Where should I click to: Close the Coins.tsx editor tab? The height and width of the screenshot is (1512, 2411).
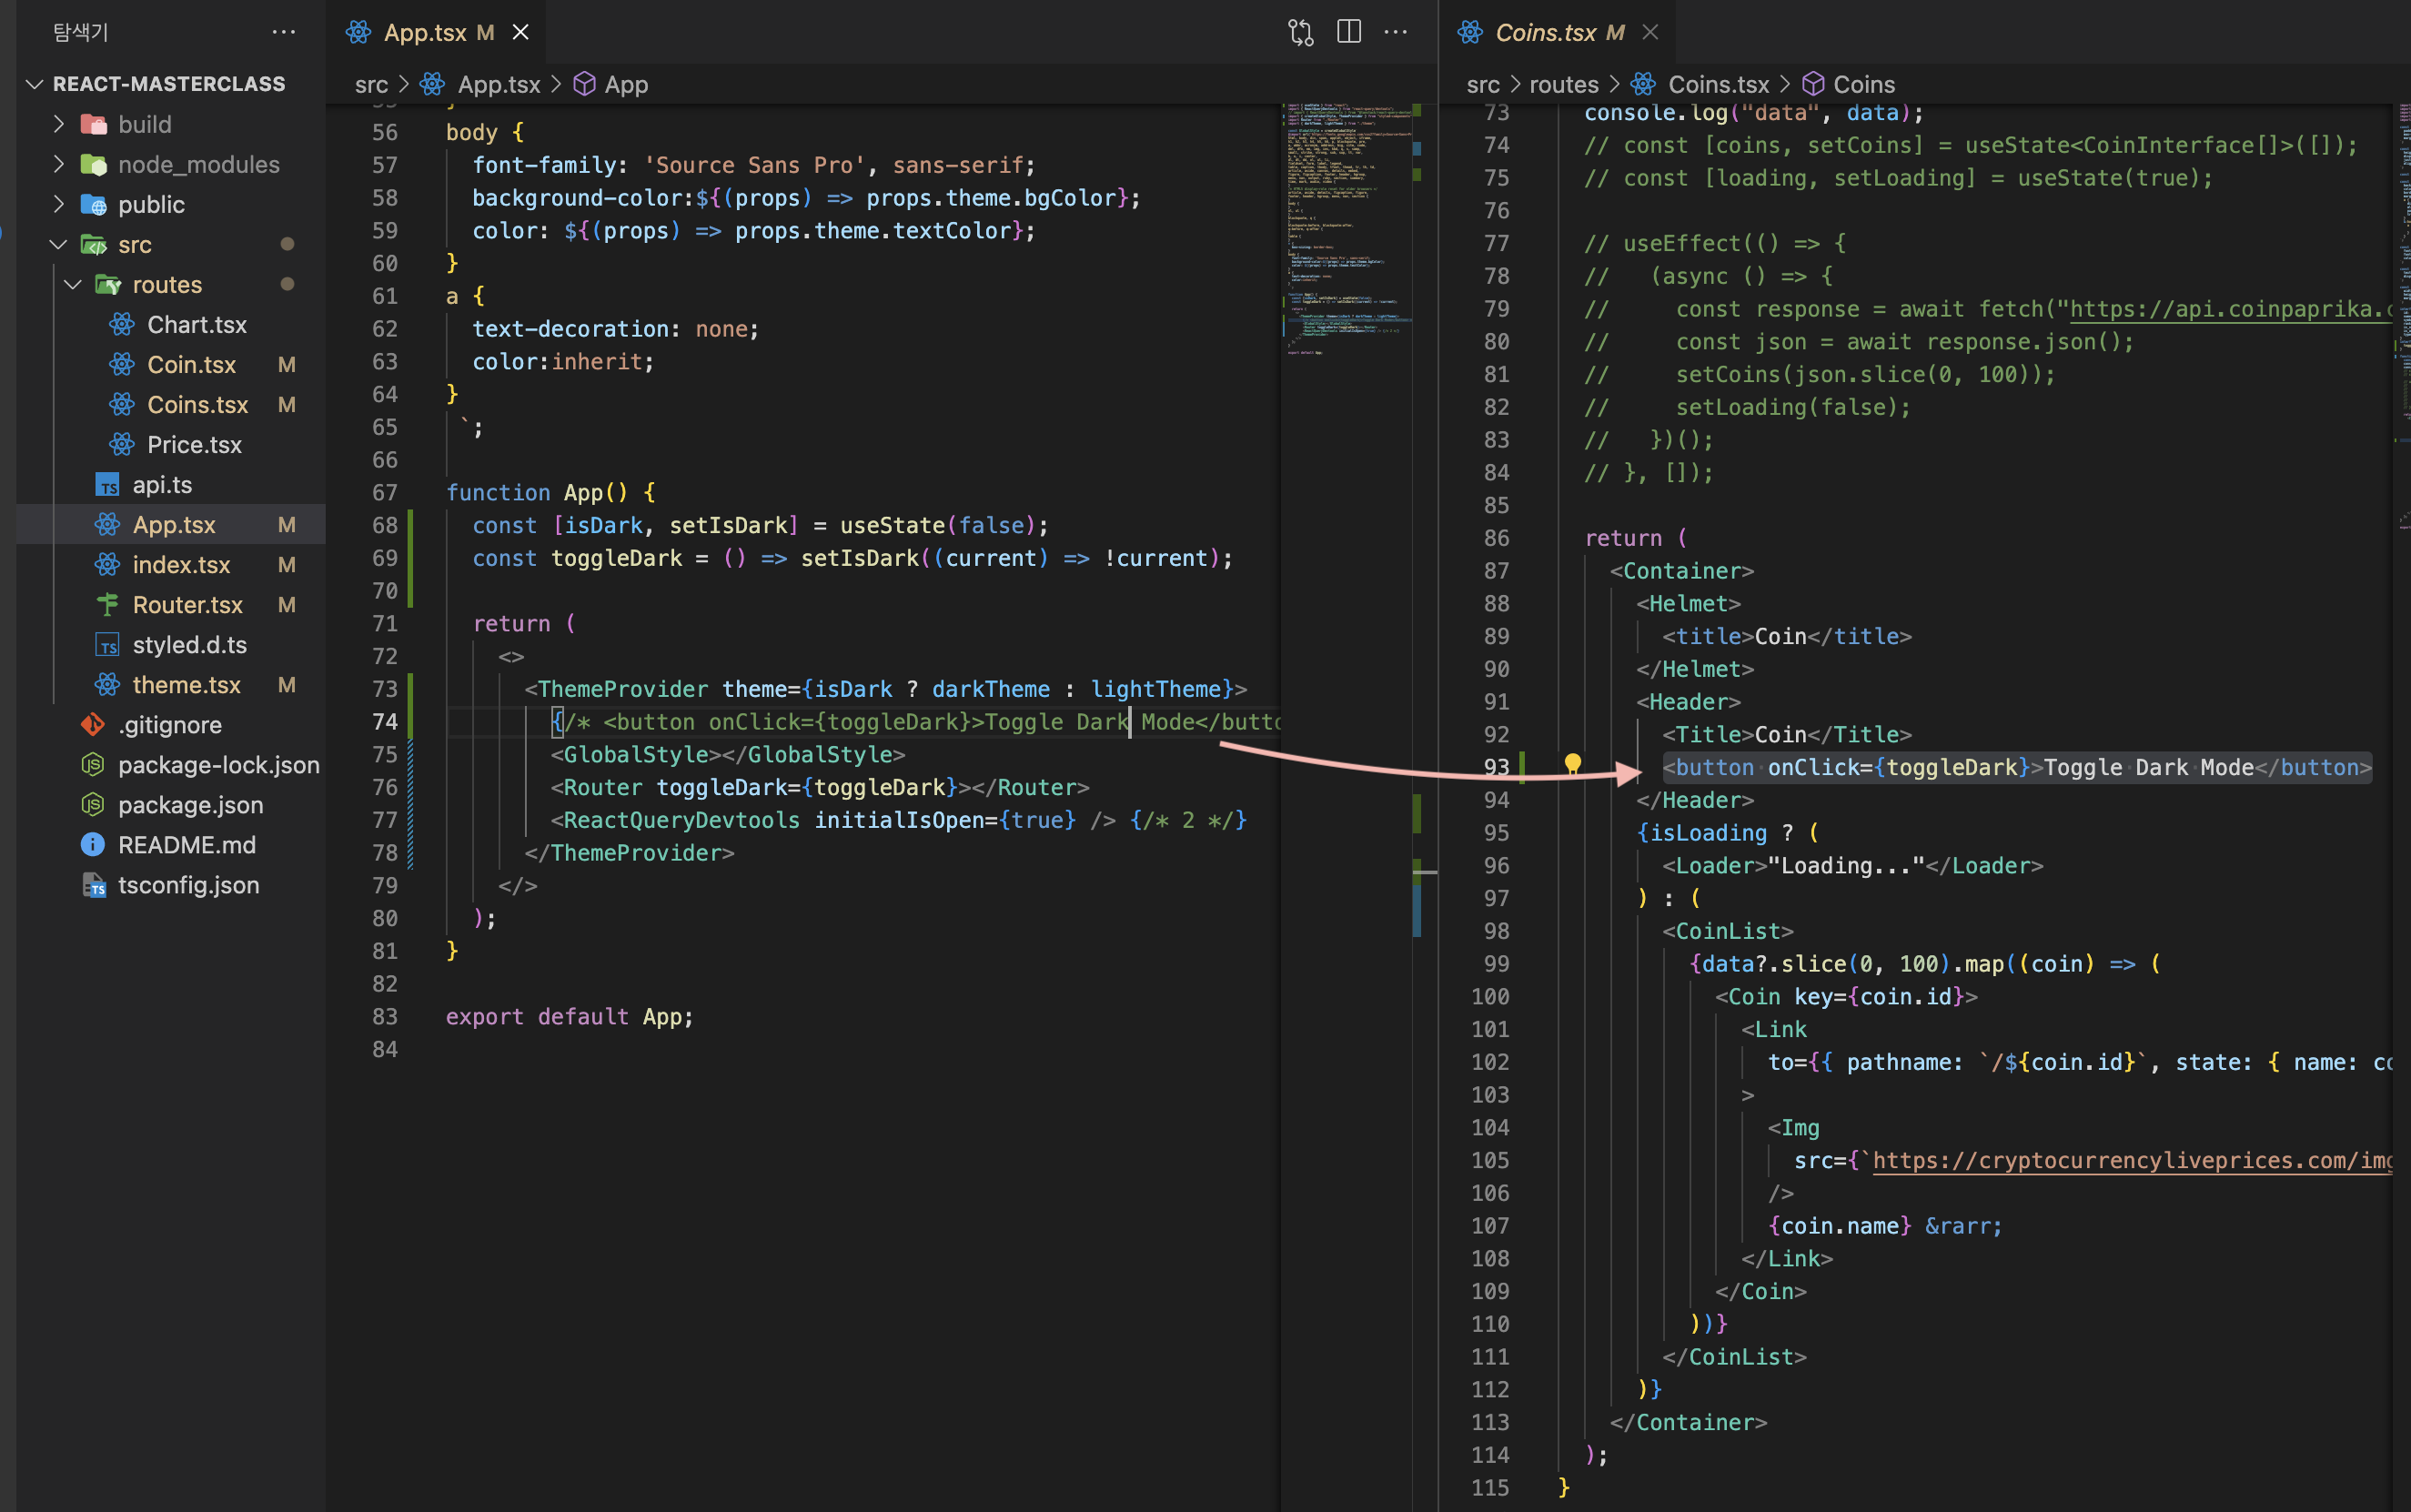[1651, 33]
